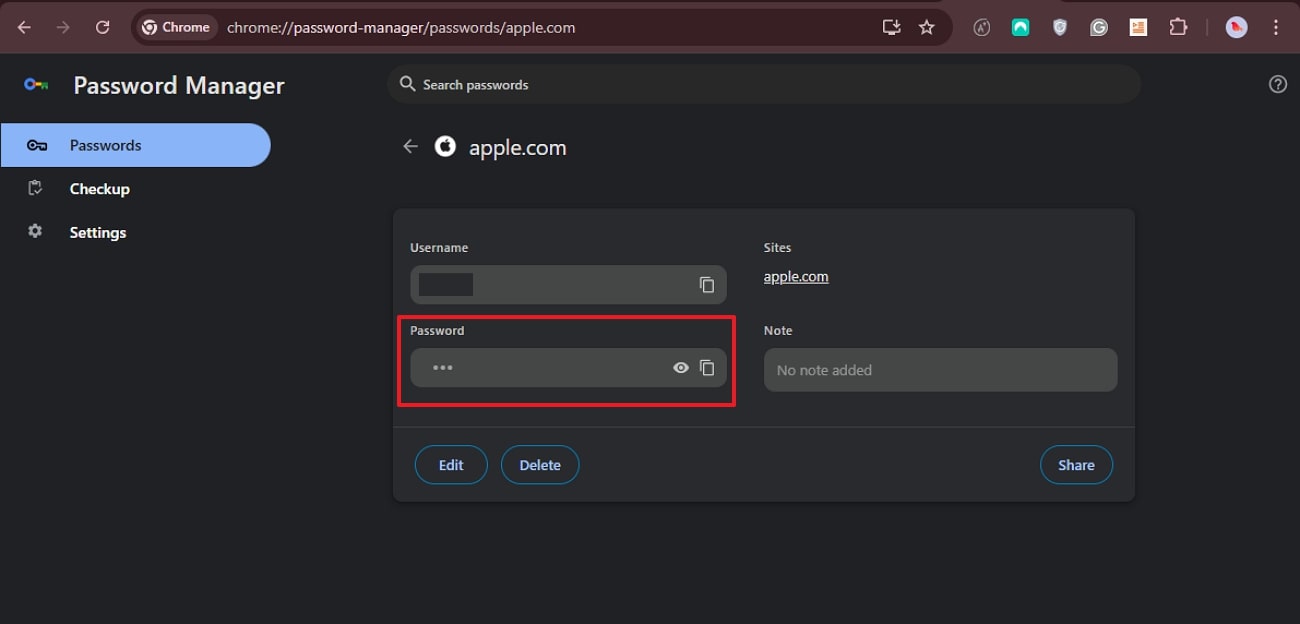Open the Chrome three-dot menu
The image size is (1300, 624).
click(x=1276, y=27)
